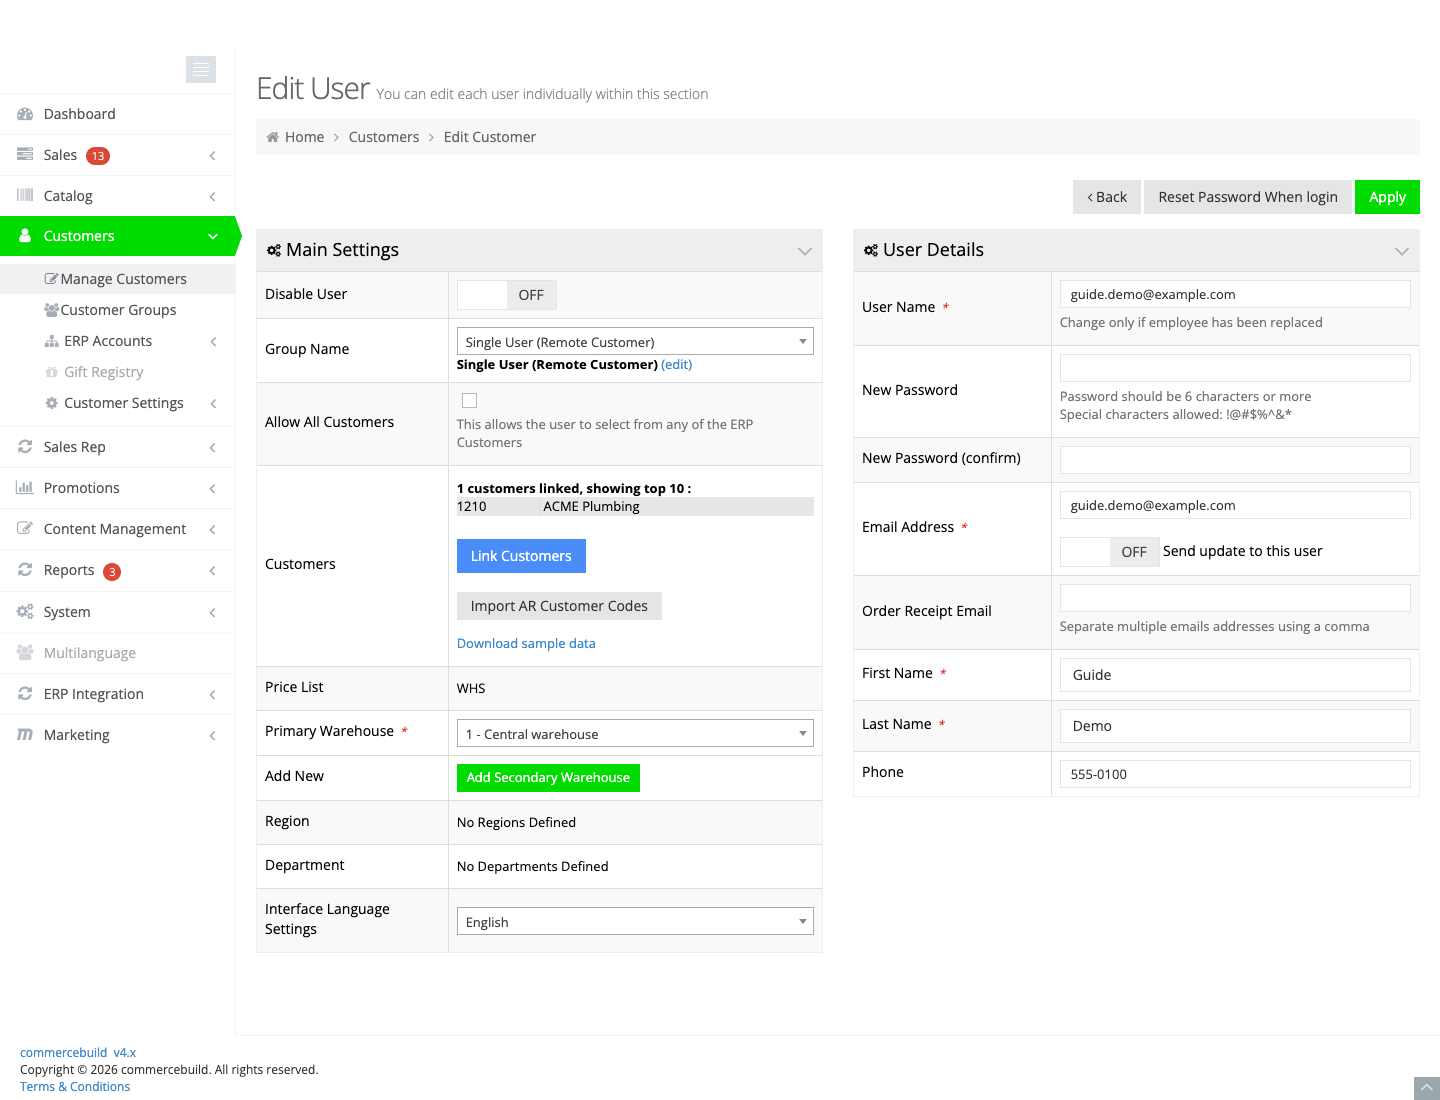This screenshot has width=1440, height=1100.
Task: Click the Phone input field
Action: (1235, 774)
